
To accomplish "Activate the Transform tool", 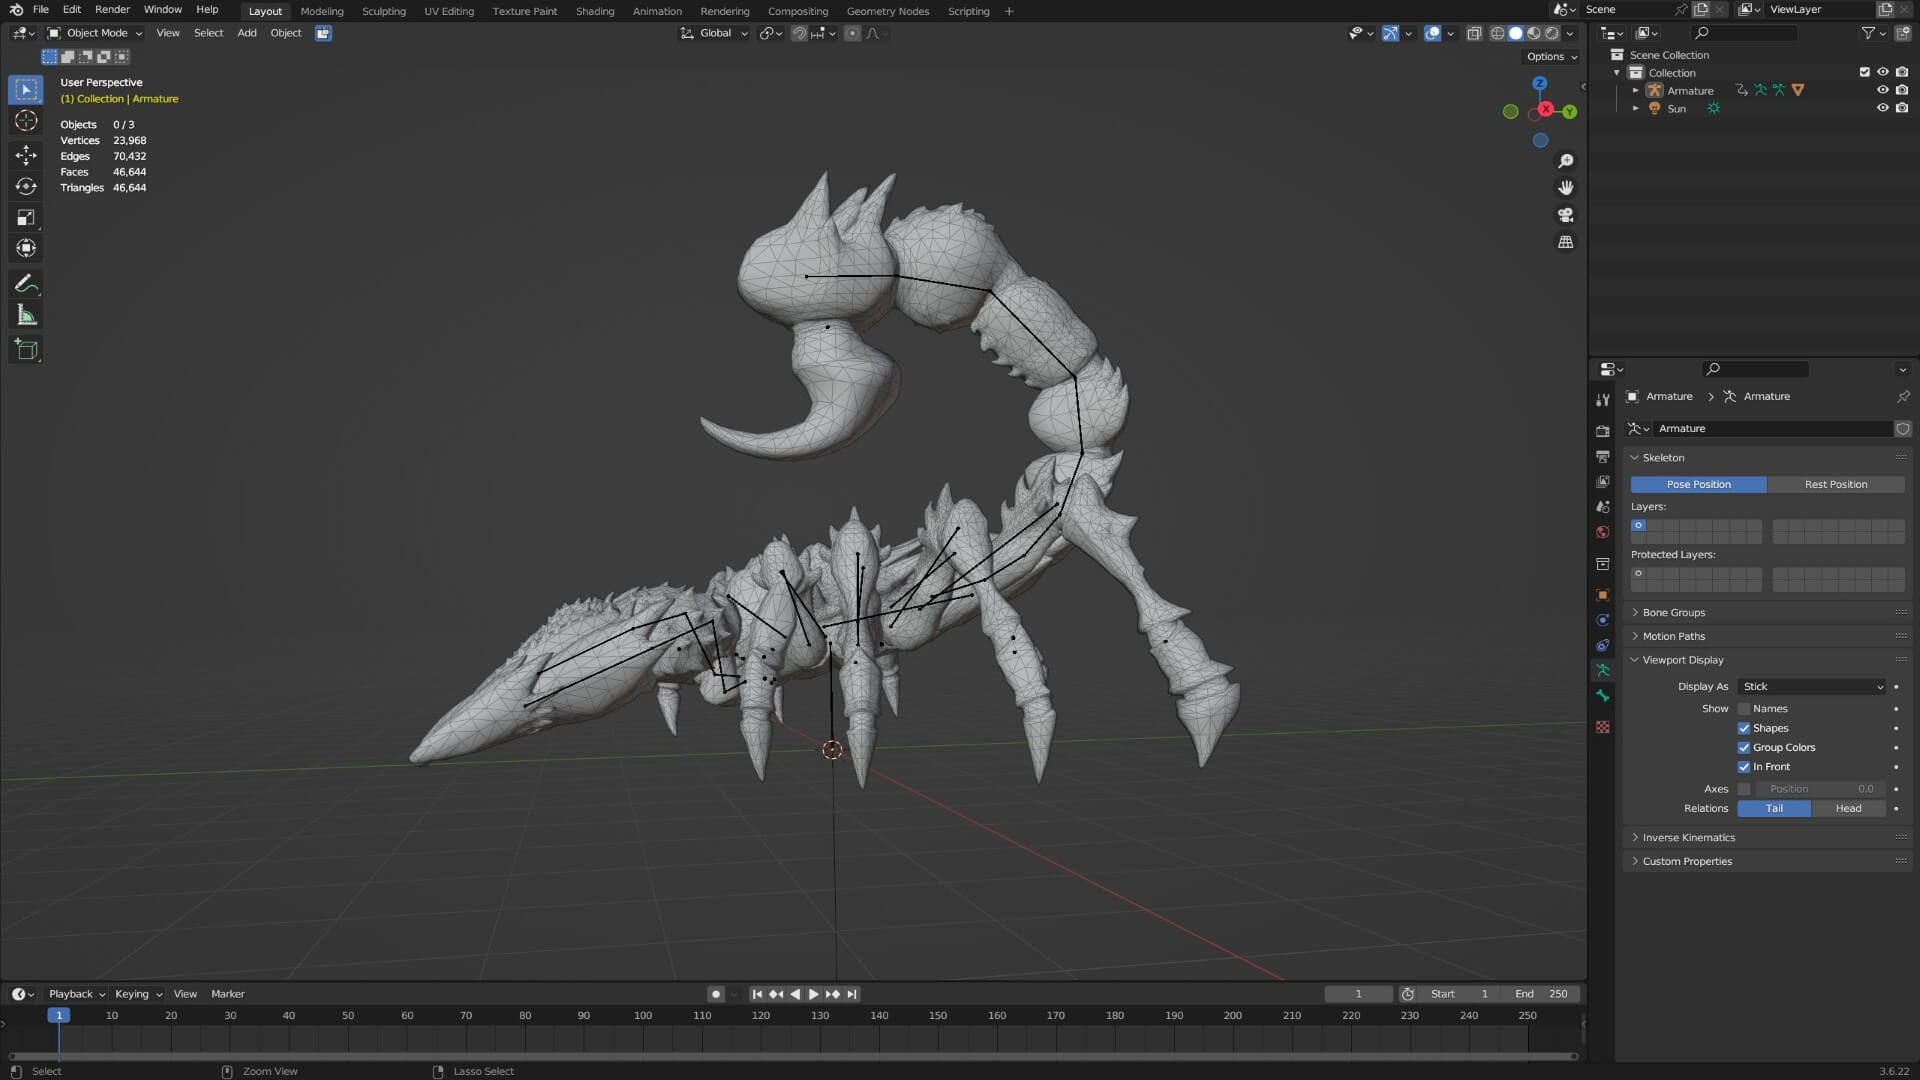I will [x=26, y=248].
